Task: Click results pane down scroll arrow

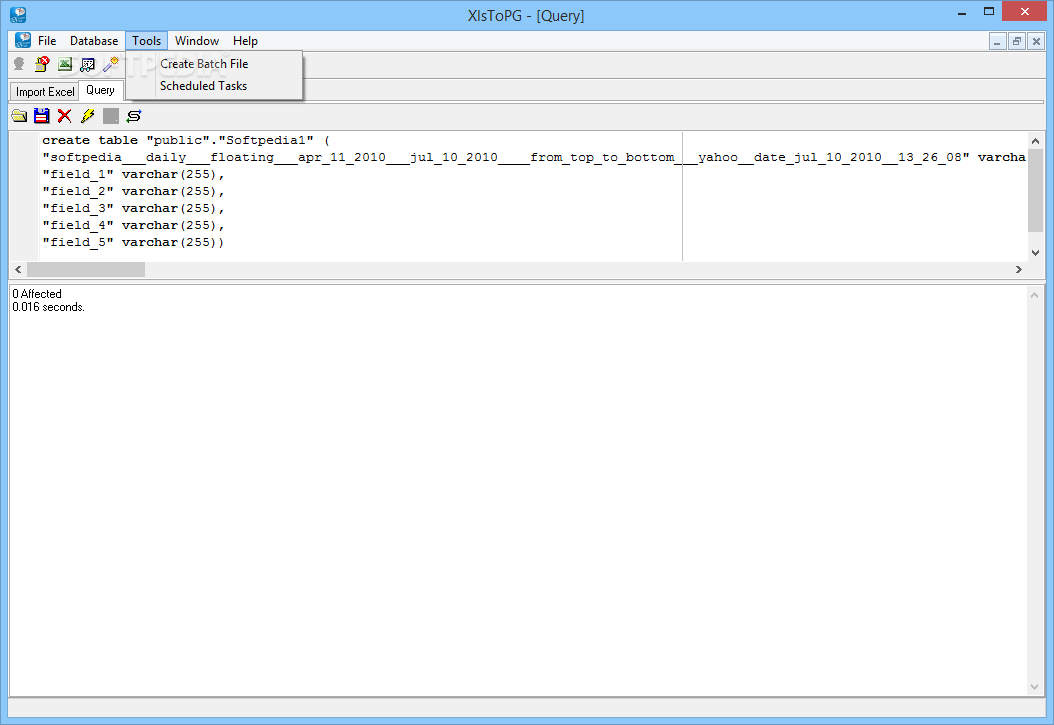Action: pos(1035,687)
